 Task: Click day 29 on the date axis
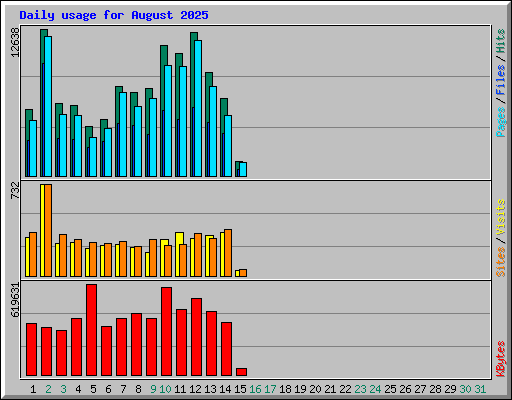(450, 389)
